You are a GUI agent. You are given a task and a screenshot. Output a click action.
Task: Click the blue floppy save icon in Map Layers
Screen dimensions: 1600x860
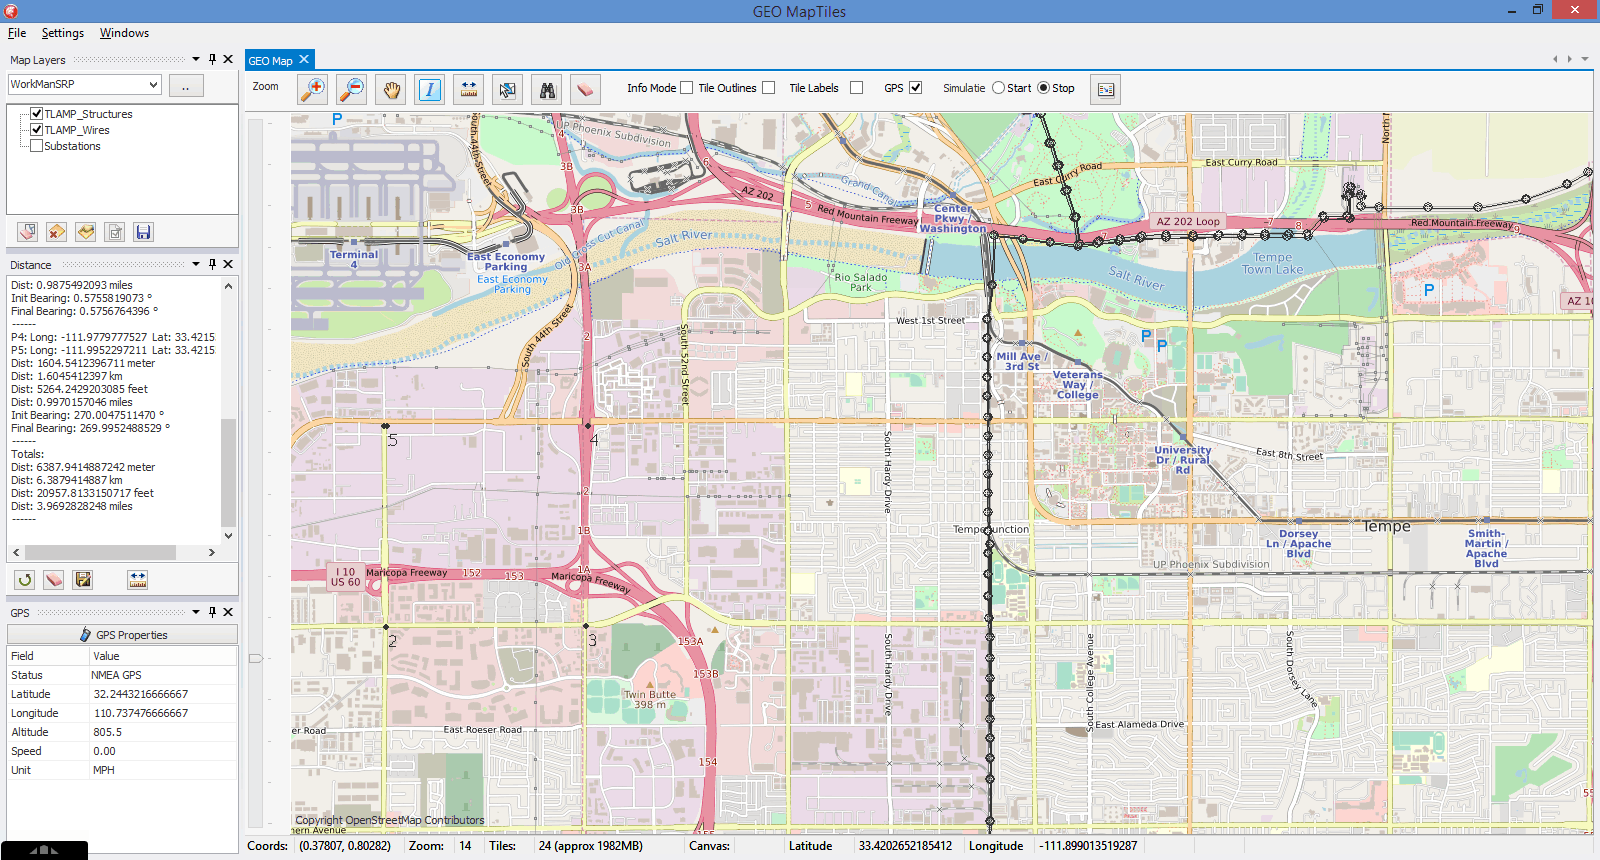pos(143,232)
